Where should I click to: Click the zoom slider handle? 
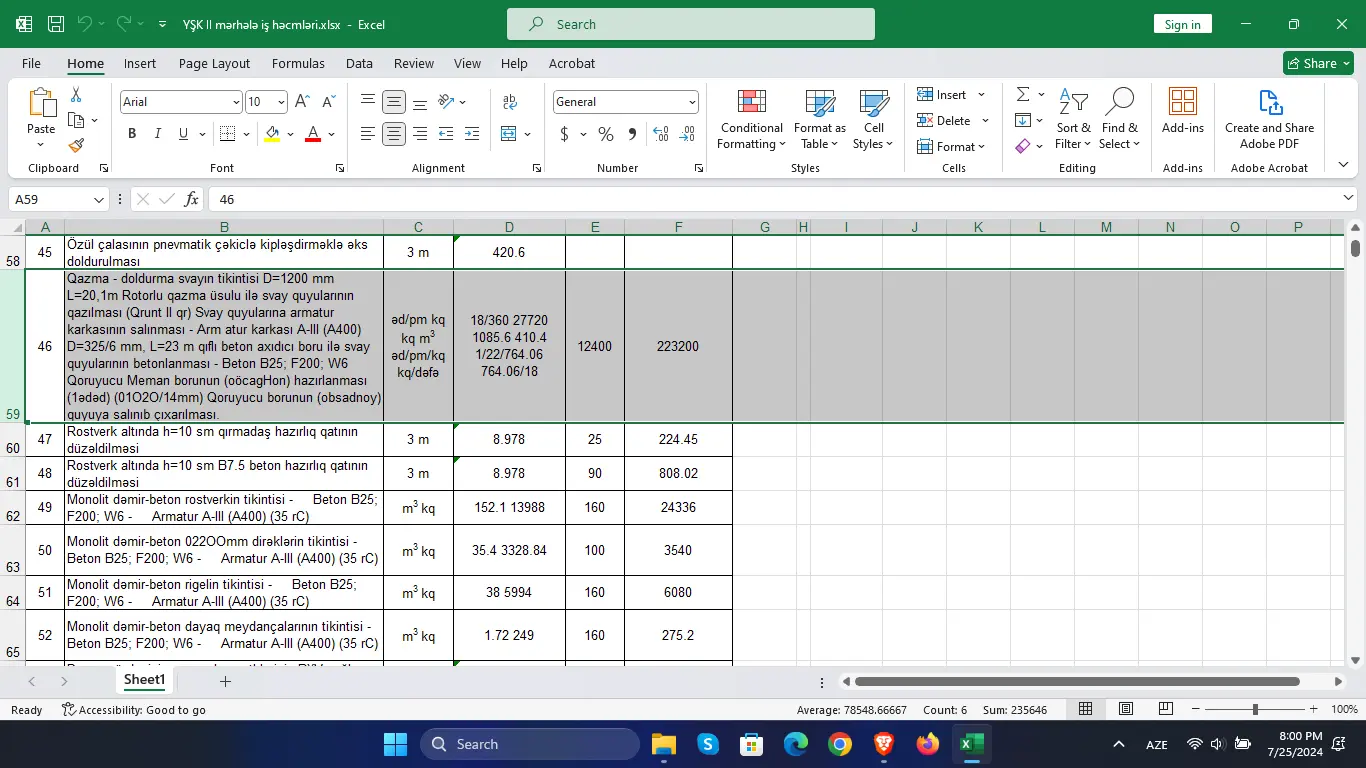click(1255, 709)
